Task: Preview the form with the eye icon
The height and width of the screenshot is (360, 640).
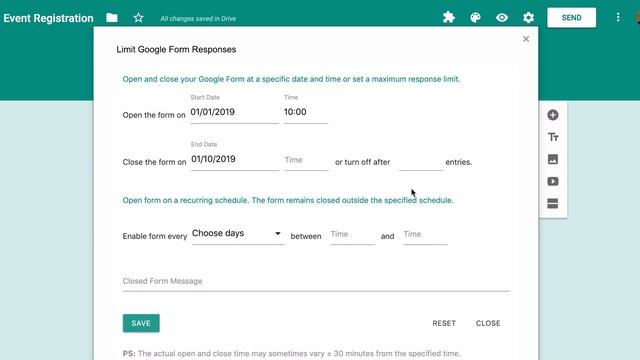Action: click(502, 18)
